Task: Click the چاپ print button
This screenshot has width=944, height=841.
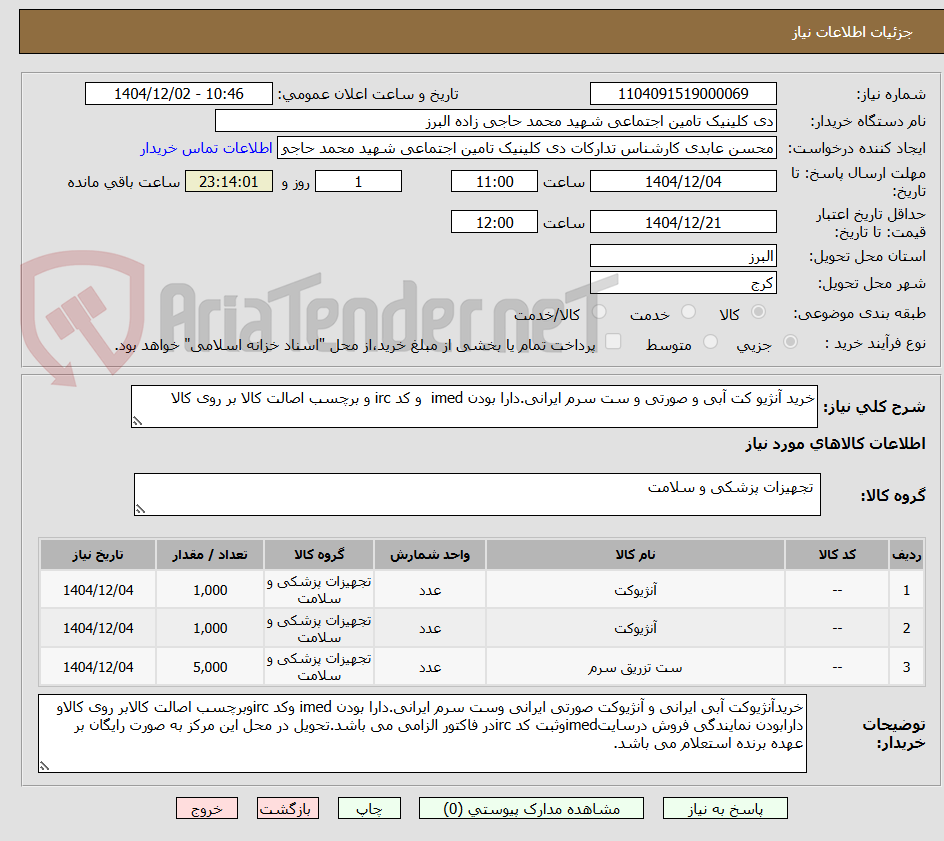Action: tap(369, 808)
